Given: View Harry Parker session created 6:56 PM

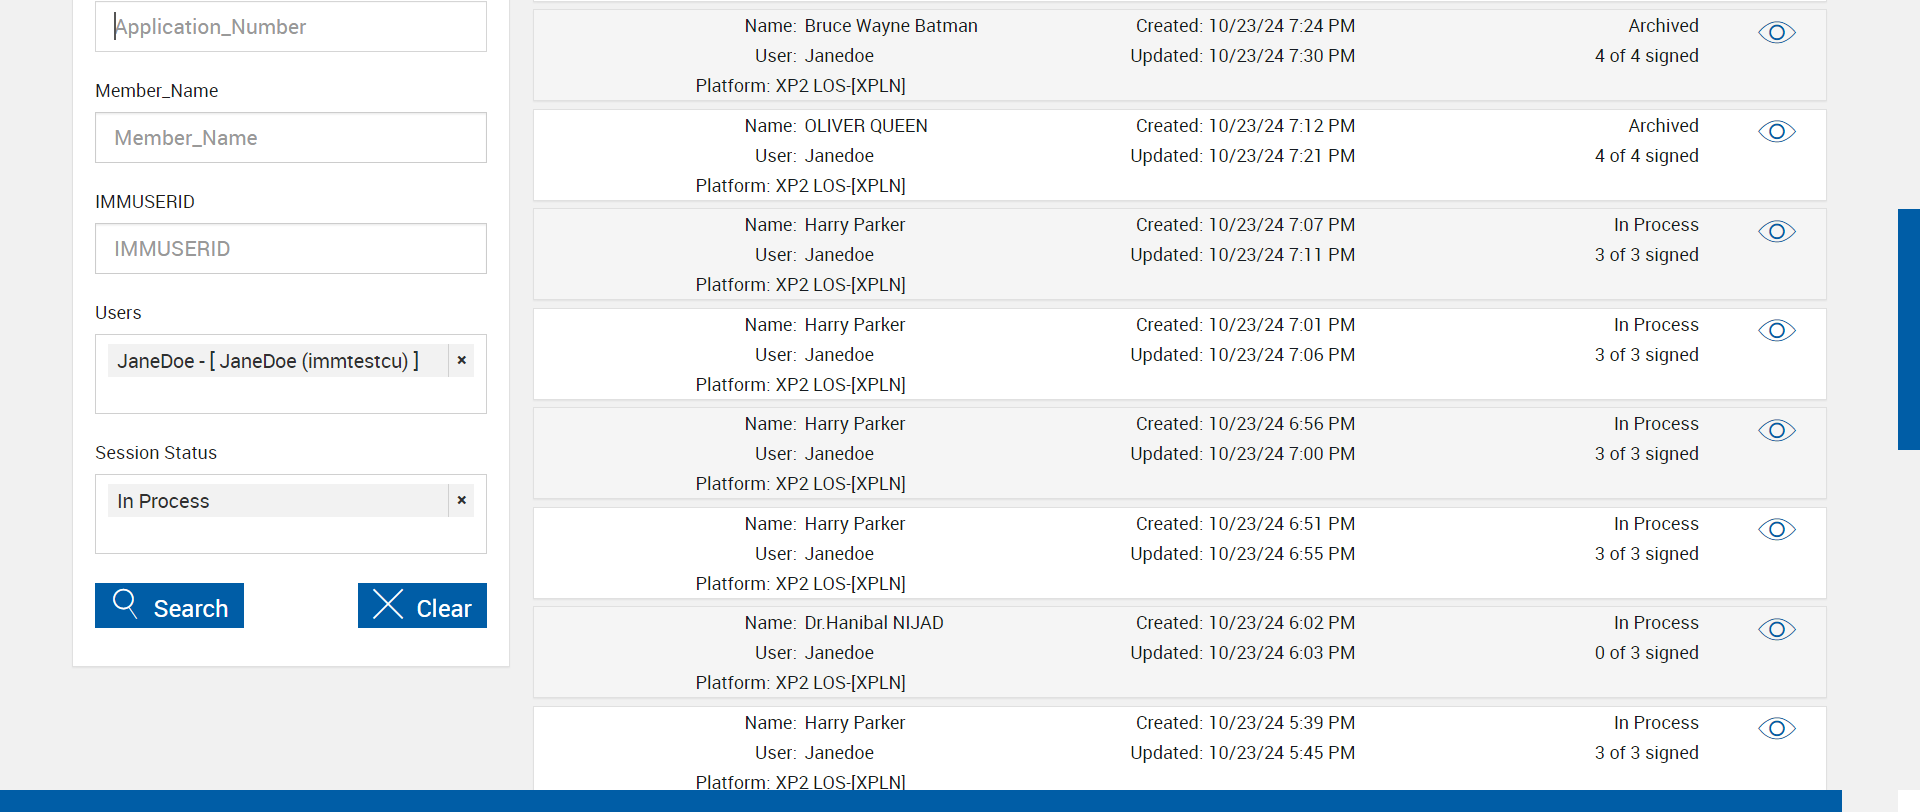Looking at the screenshot, I should (1776, 431).
